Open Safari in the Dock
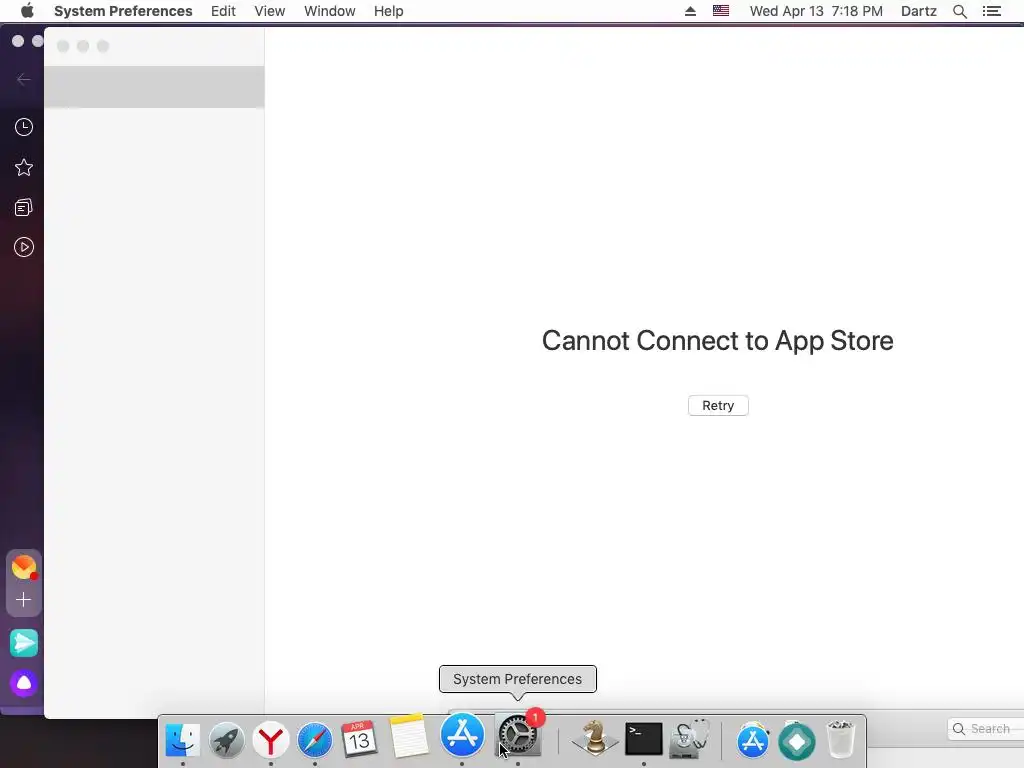Viewport: 1024px width, 768px height. coord(315,741)
